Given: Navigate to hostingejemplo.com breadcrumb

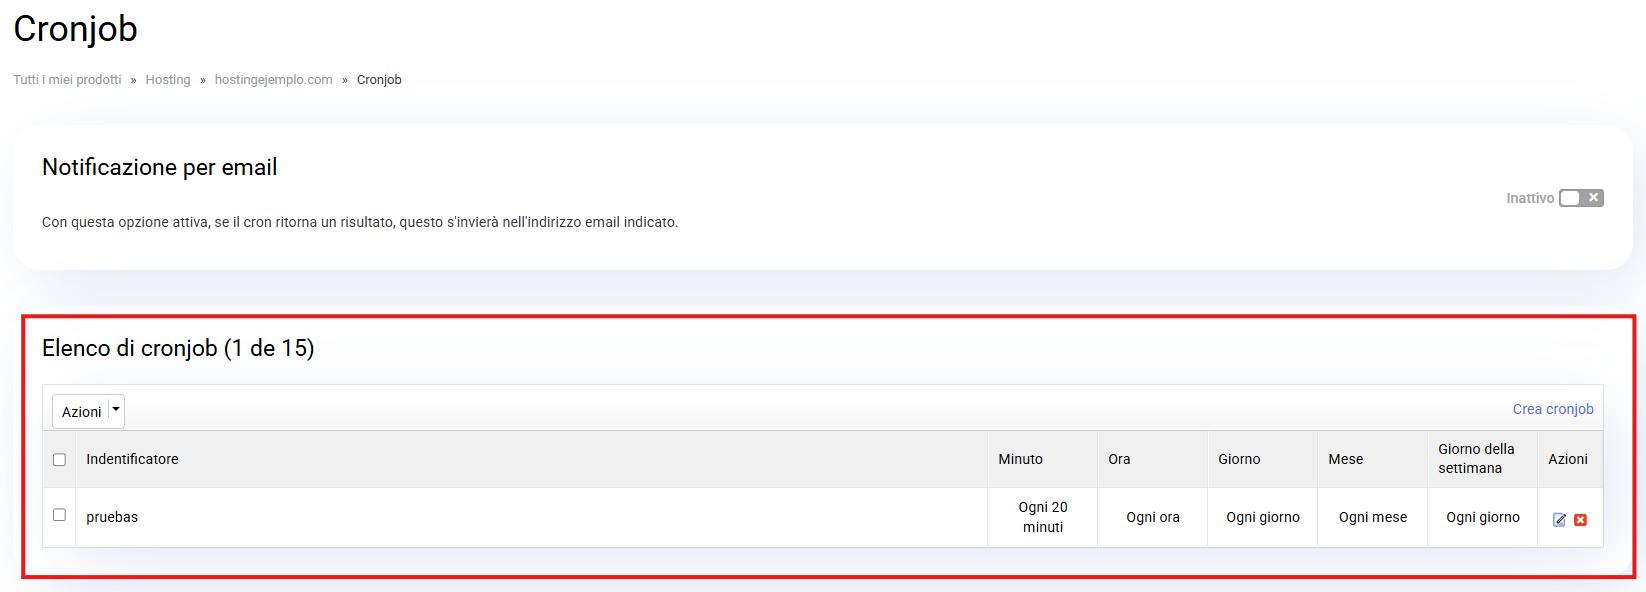Looking at the screenshot, I should (273, 80).
